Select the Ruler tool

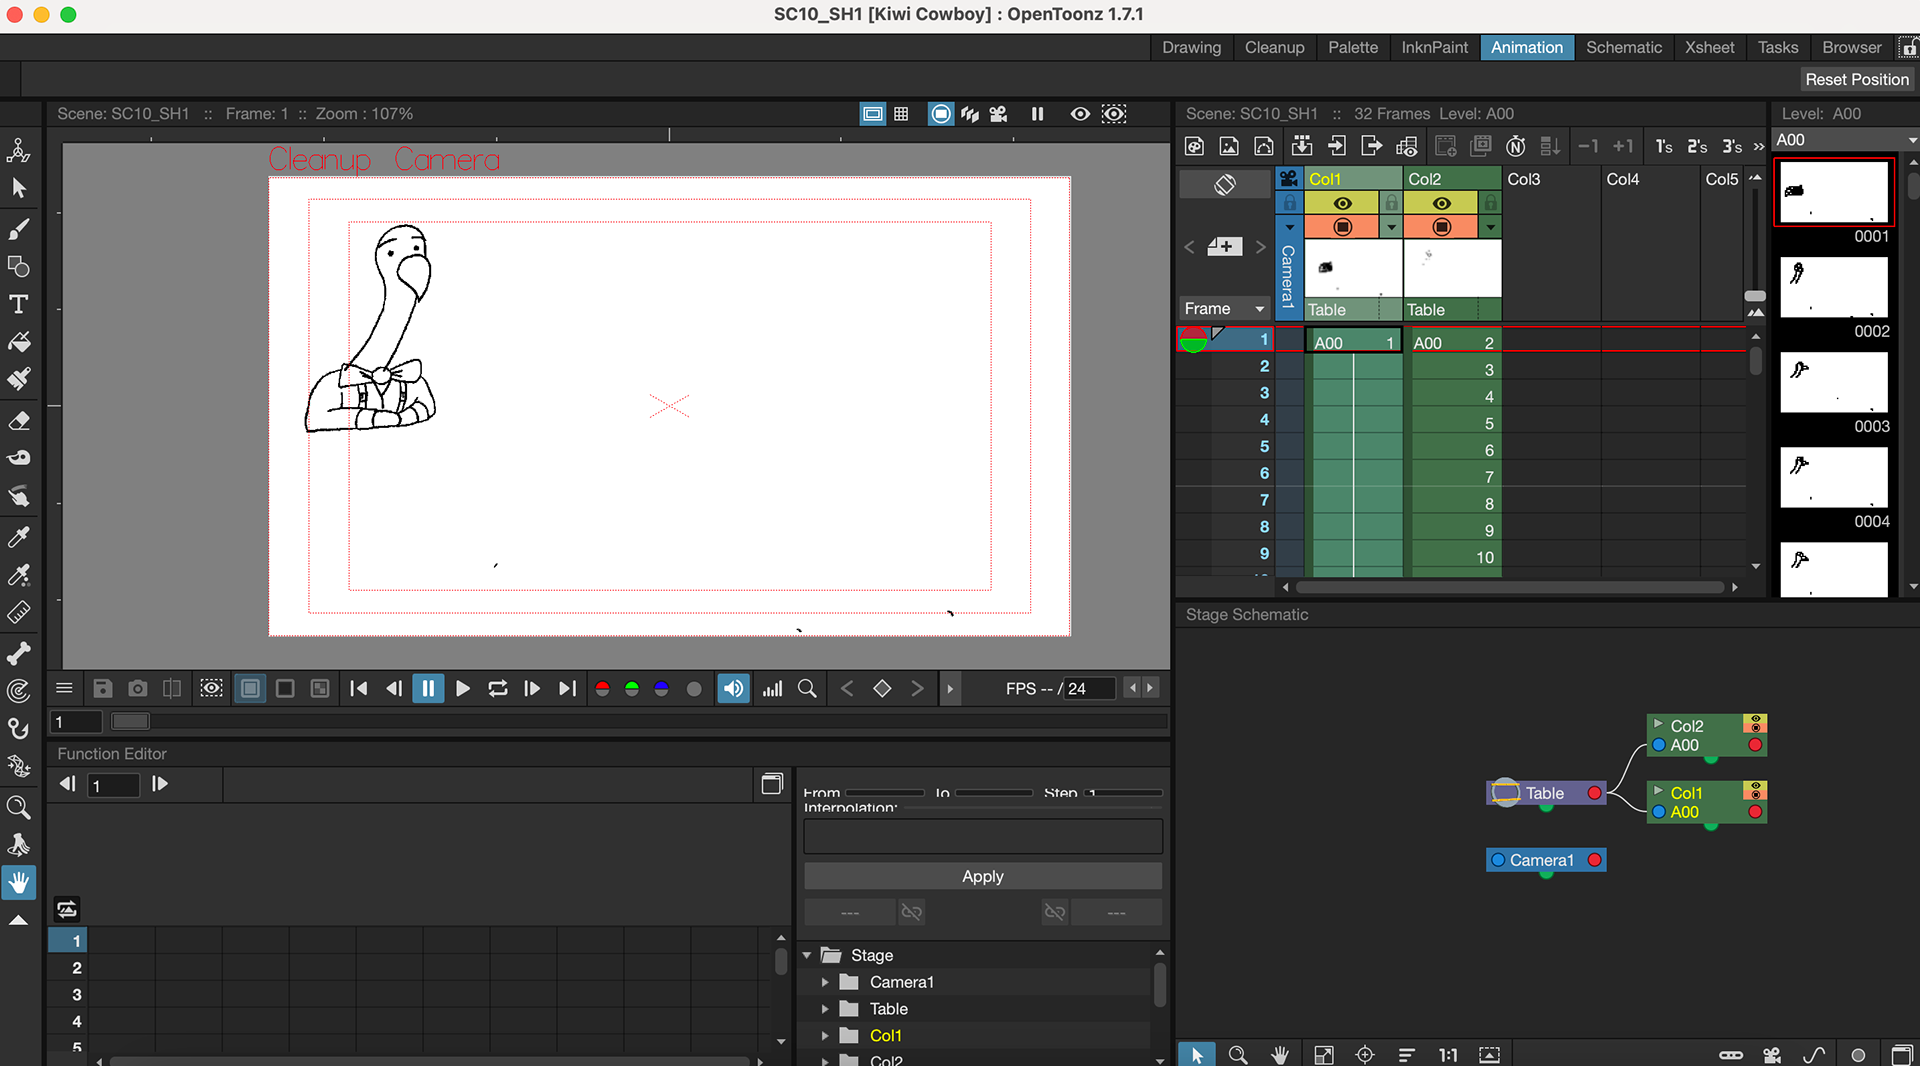tap(18, 612)
